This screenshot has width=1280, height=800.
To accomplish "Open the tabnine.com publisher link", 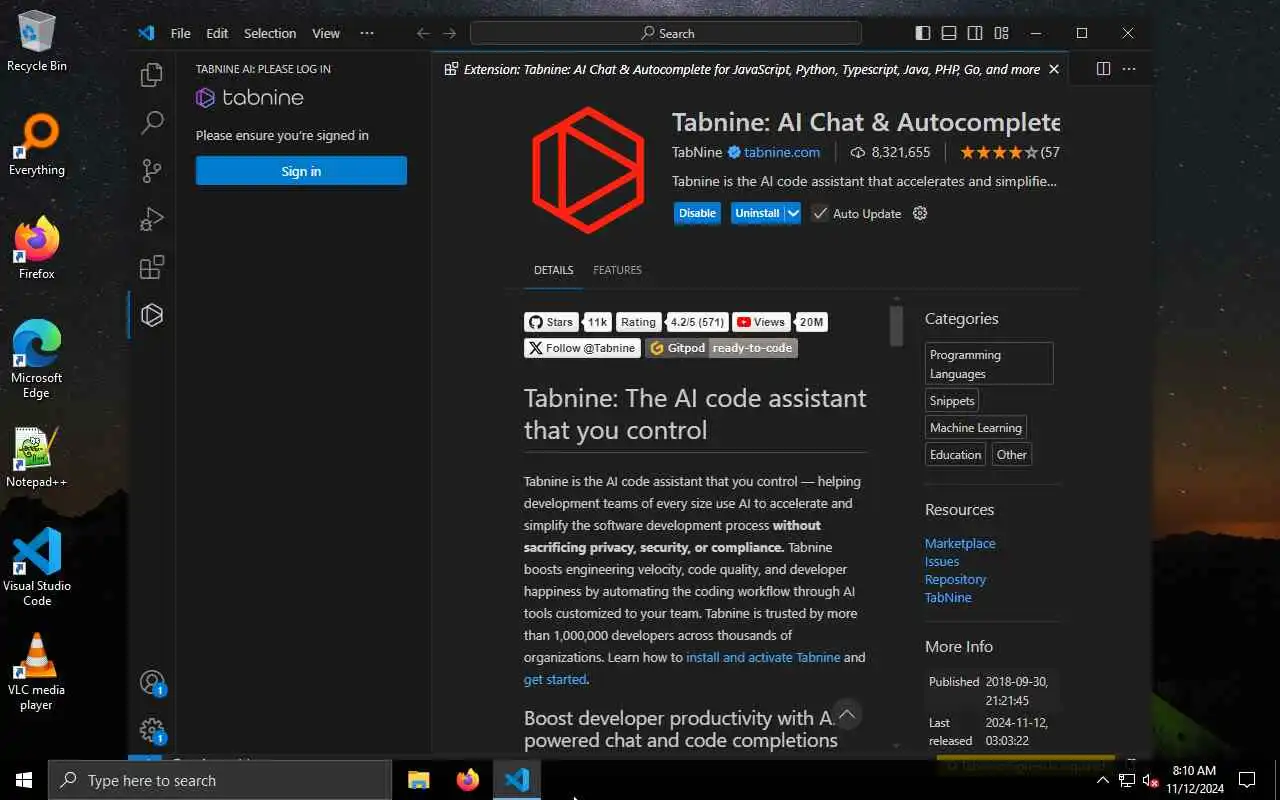I will click(x=782, y=153).
